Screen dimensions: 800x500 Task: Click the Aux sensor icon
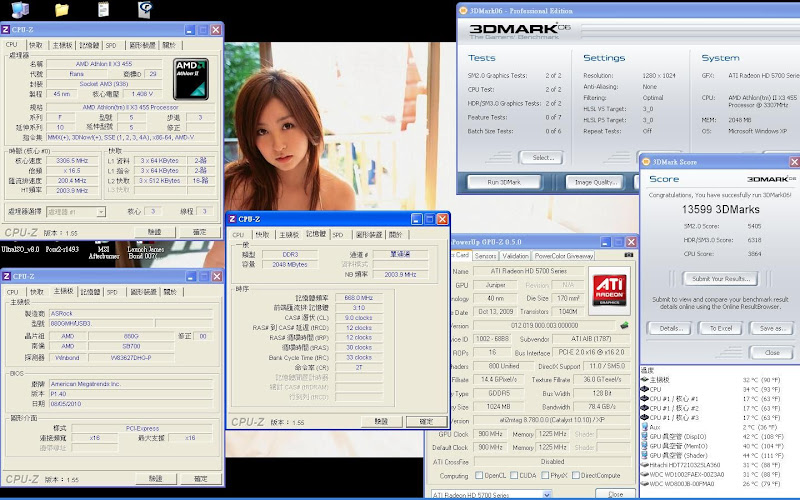coord(644,427)
